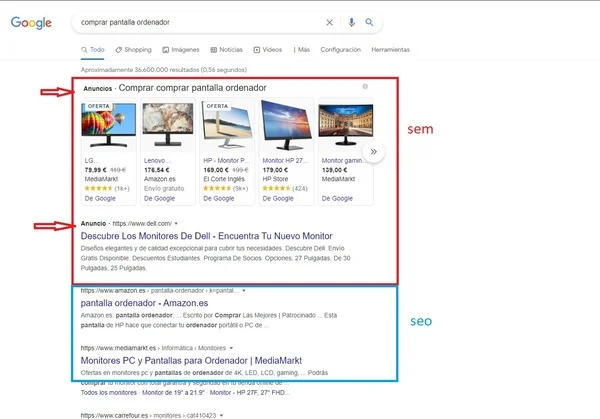Click the HP - Monitor P title link
Screen dimensions: 600x419
227,161
